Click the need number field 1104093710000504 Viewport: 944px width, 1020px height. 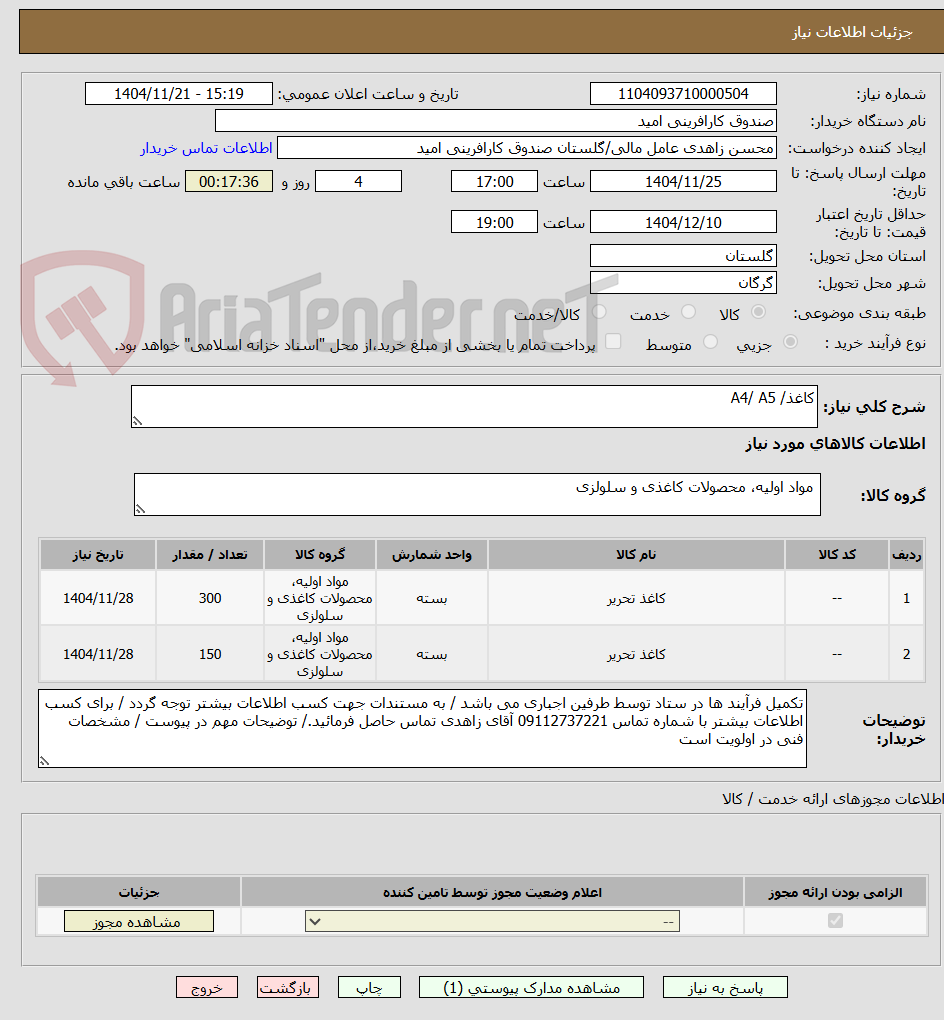683,94
